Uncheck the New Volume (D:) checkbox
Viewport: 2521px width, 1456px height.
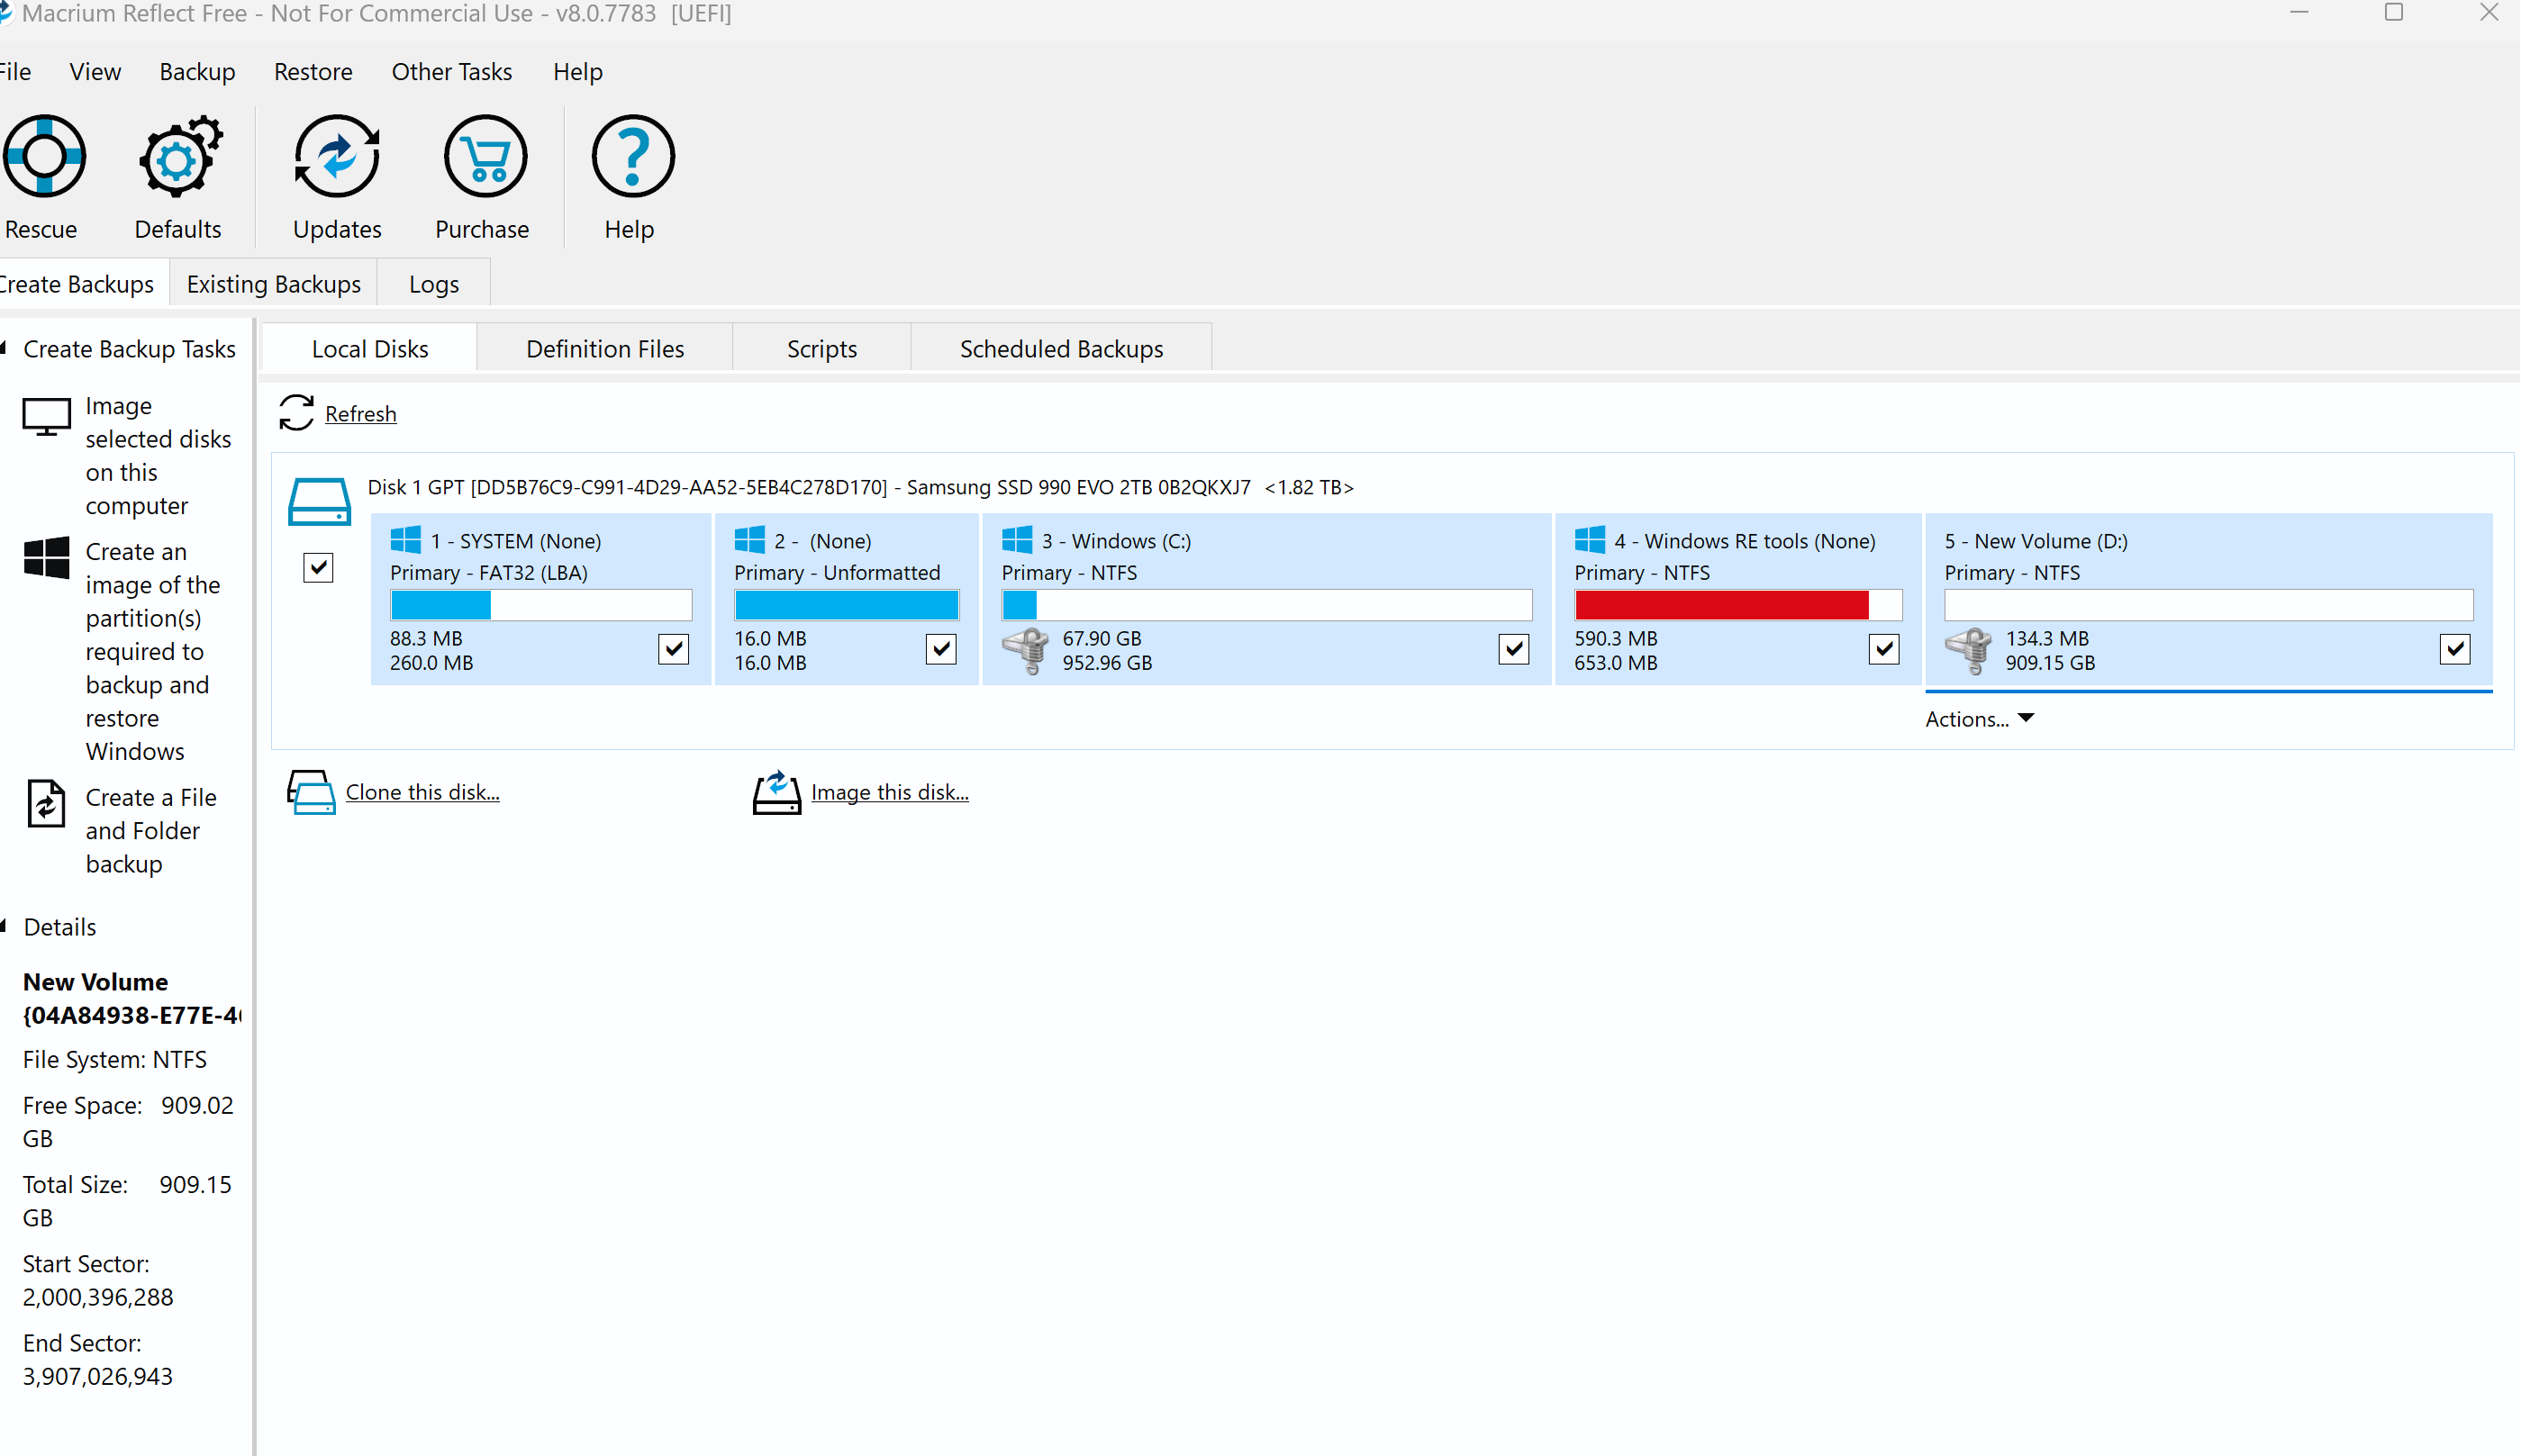(x=2455, y=649)
